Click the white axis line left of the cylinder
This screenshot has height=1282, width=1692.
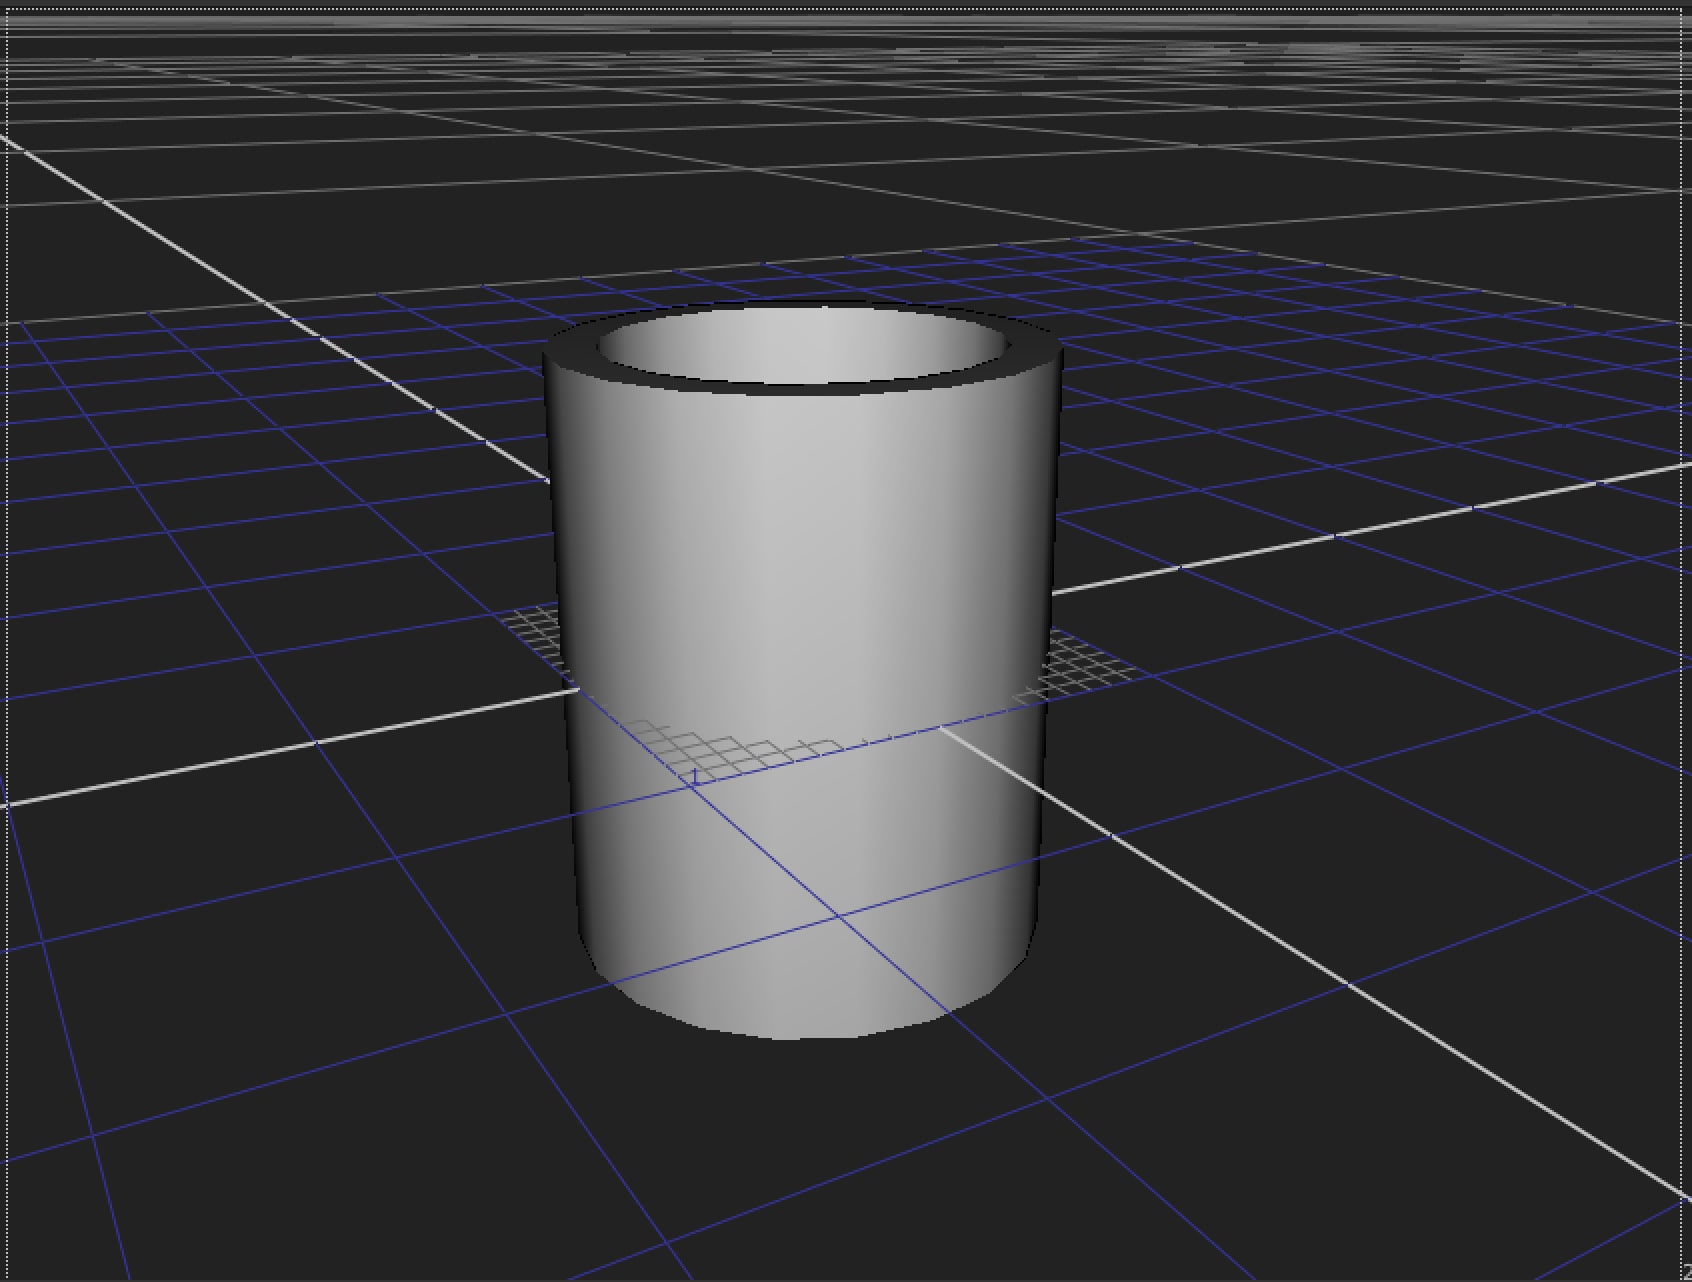300,745
